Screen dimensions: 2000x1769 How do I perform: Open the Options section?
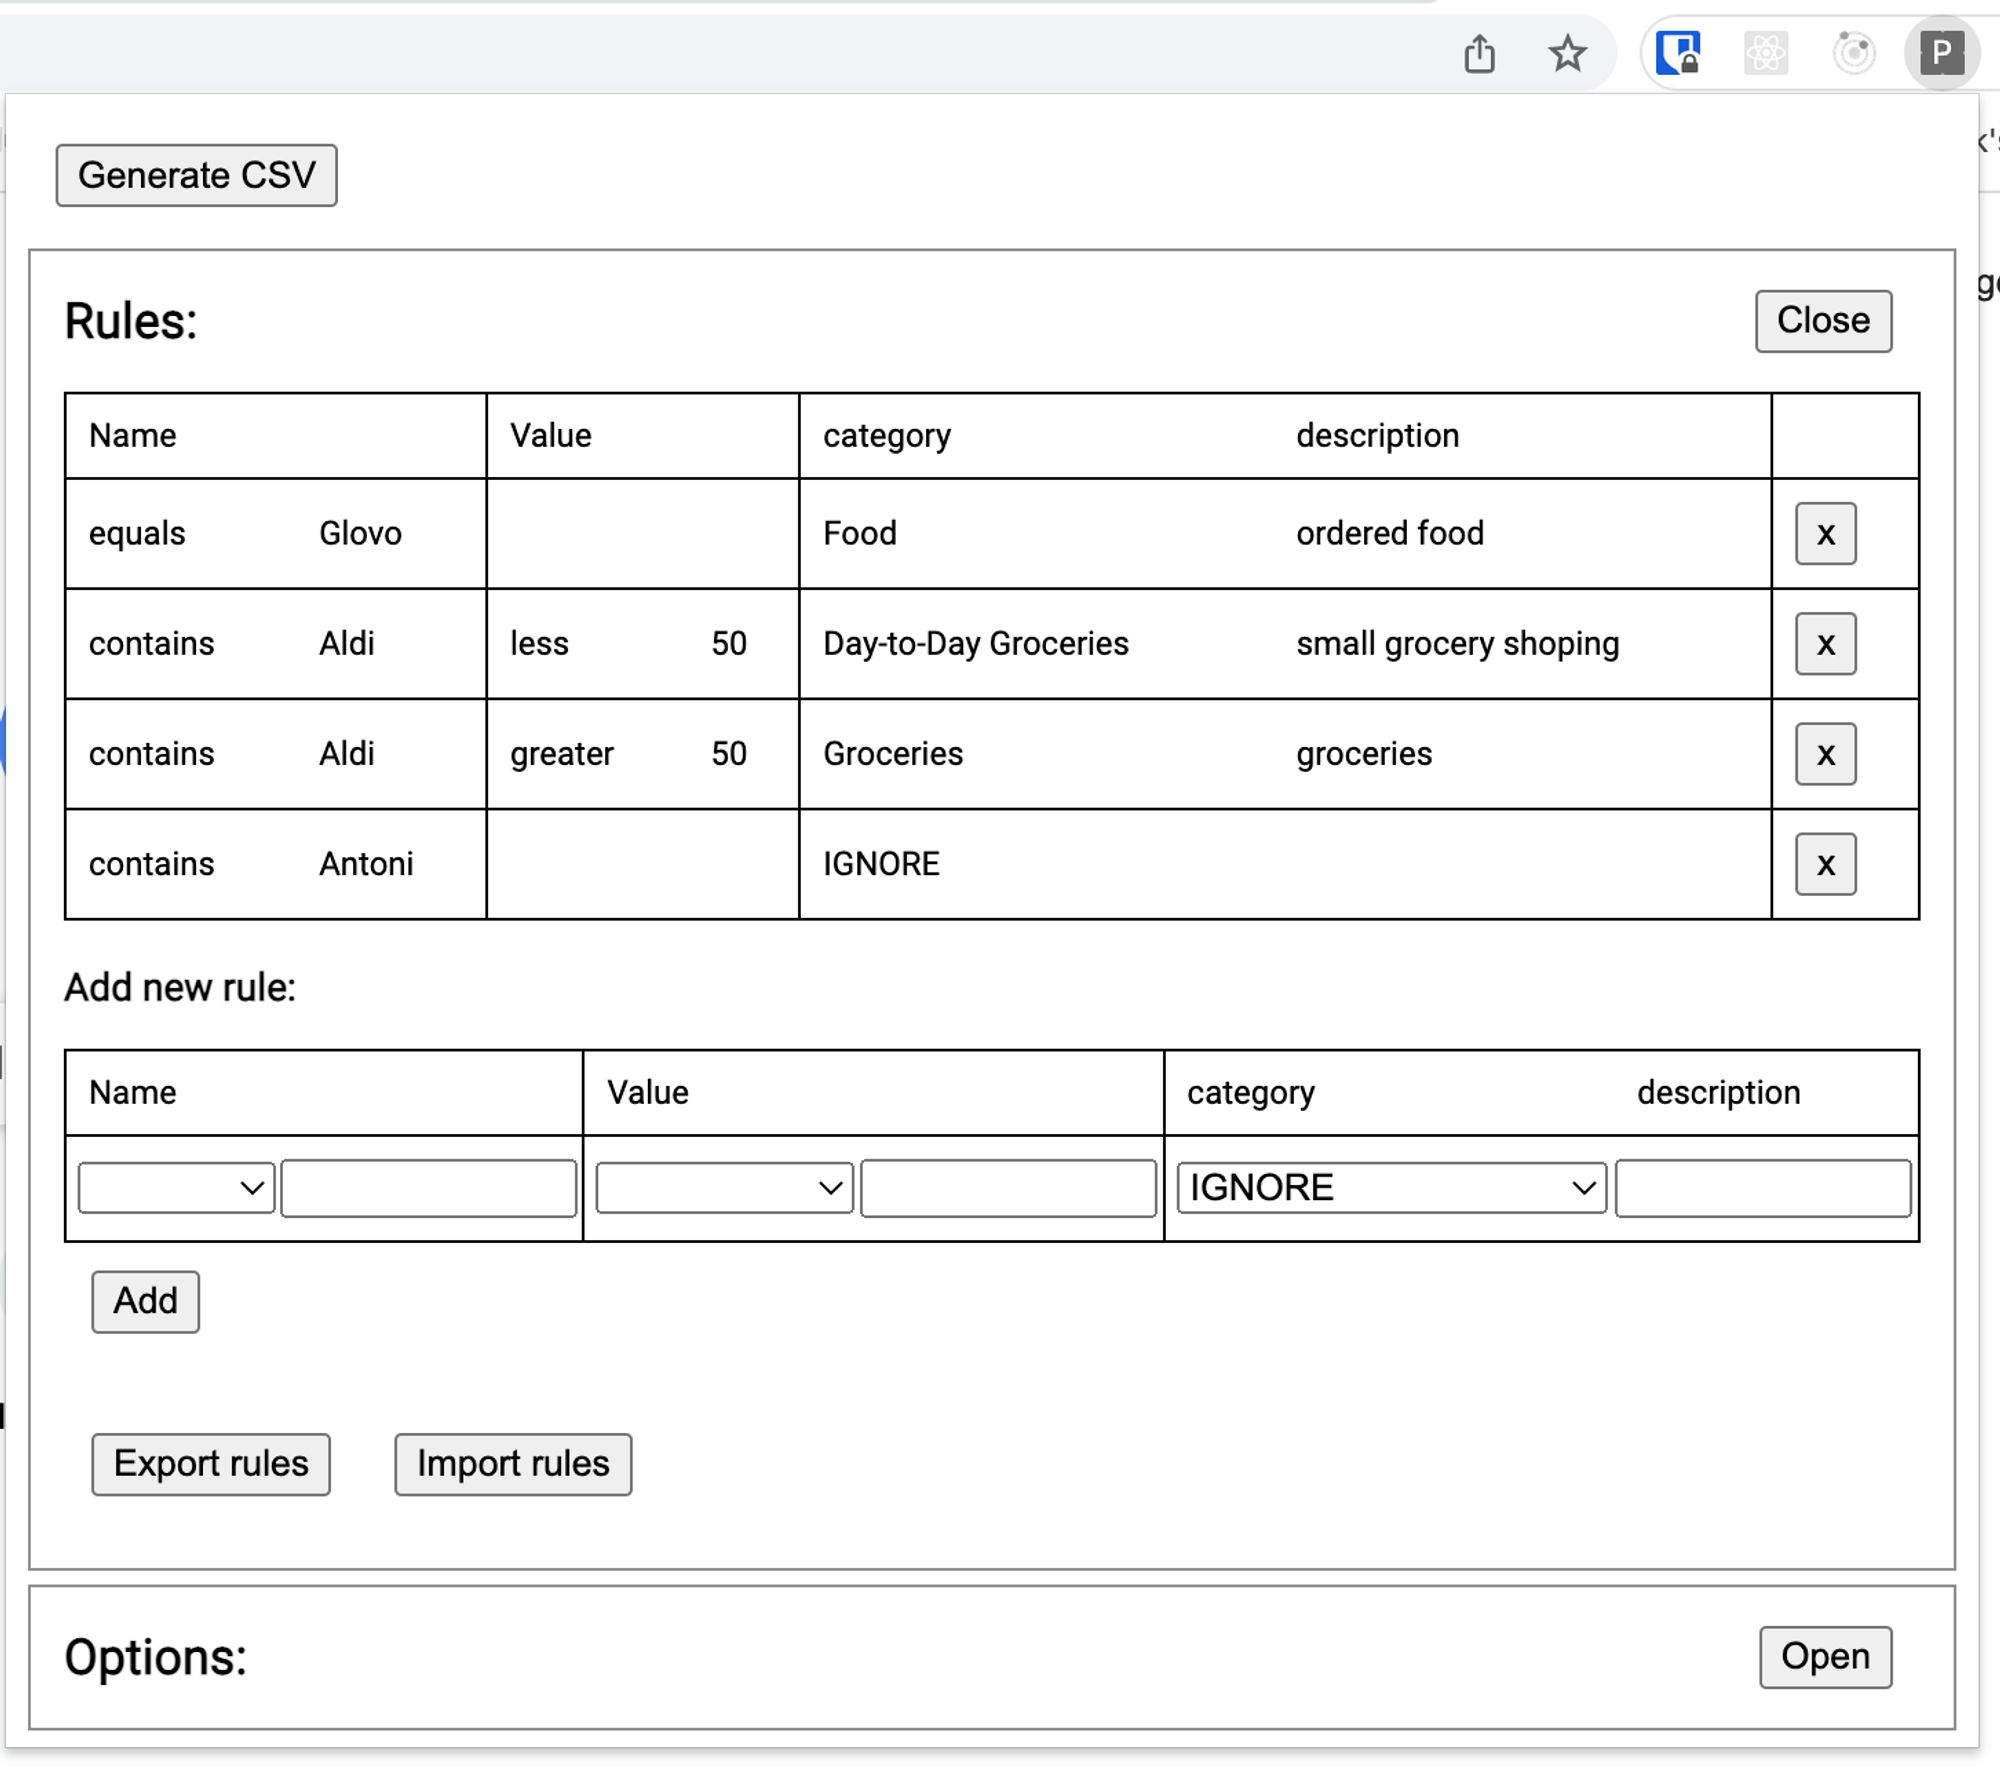tap(1825, 1657)
